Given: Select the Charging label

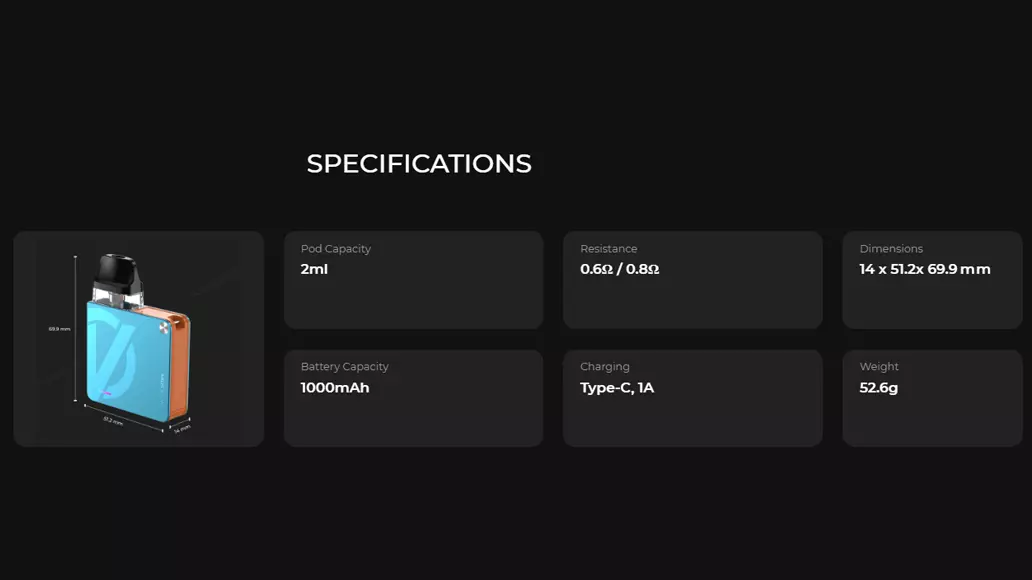Looking at the screenshot, I should coord(604,367).
